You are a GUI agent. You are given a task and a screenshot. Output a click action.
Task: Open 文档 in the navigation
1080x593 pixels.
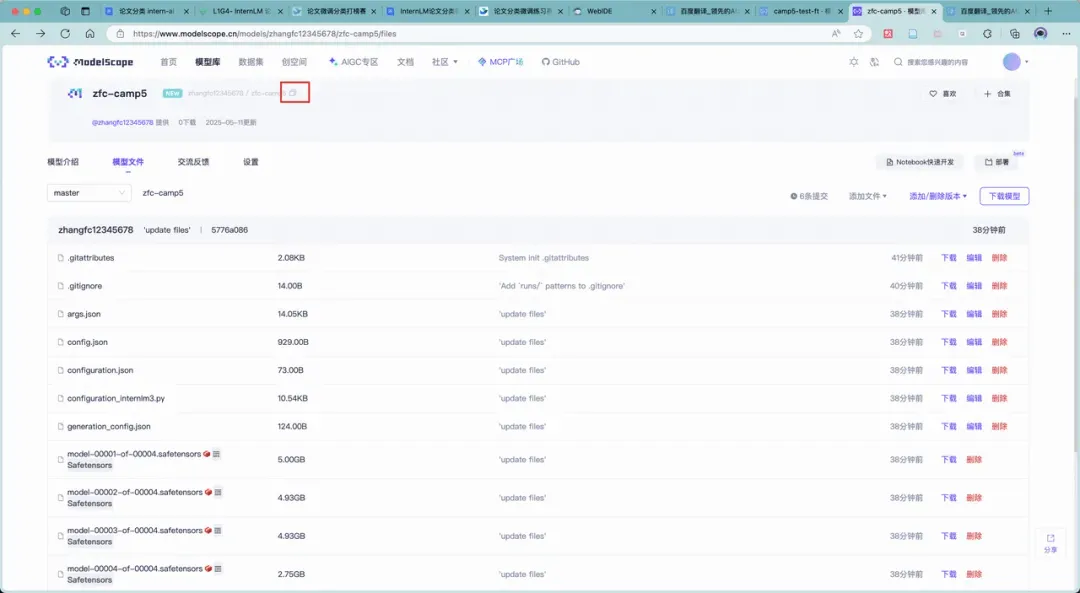[x=405, y=62]
